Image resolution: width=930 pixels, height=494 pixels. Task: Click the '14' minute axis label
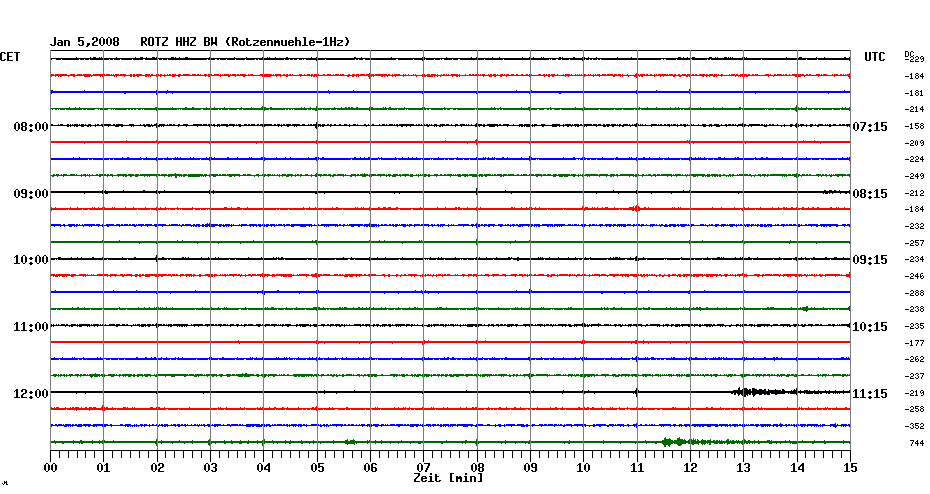[797, 467]
